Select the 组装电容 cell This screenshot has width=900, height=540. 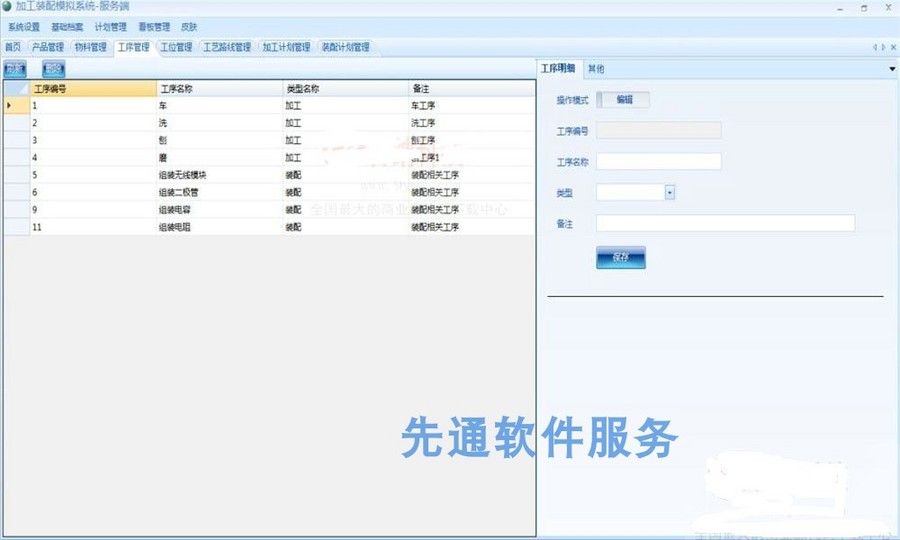pyautogui.click(x=219, y=210)
